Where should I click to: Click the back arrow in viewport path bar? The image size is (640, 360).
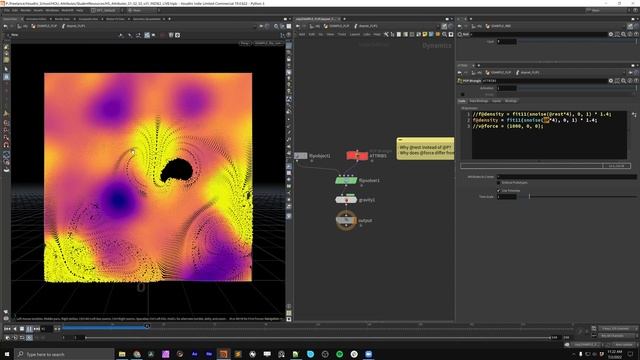coord(5,26)
